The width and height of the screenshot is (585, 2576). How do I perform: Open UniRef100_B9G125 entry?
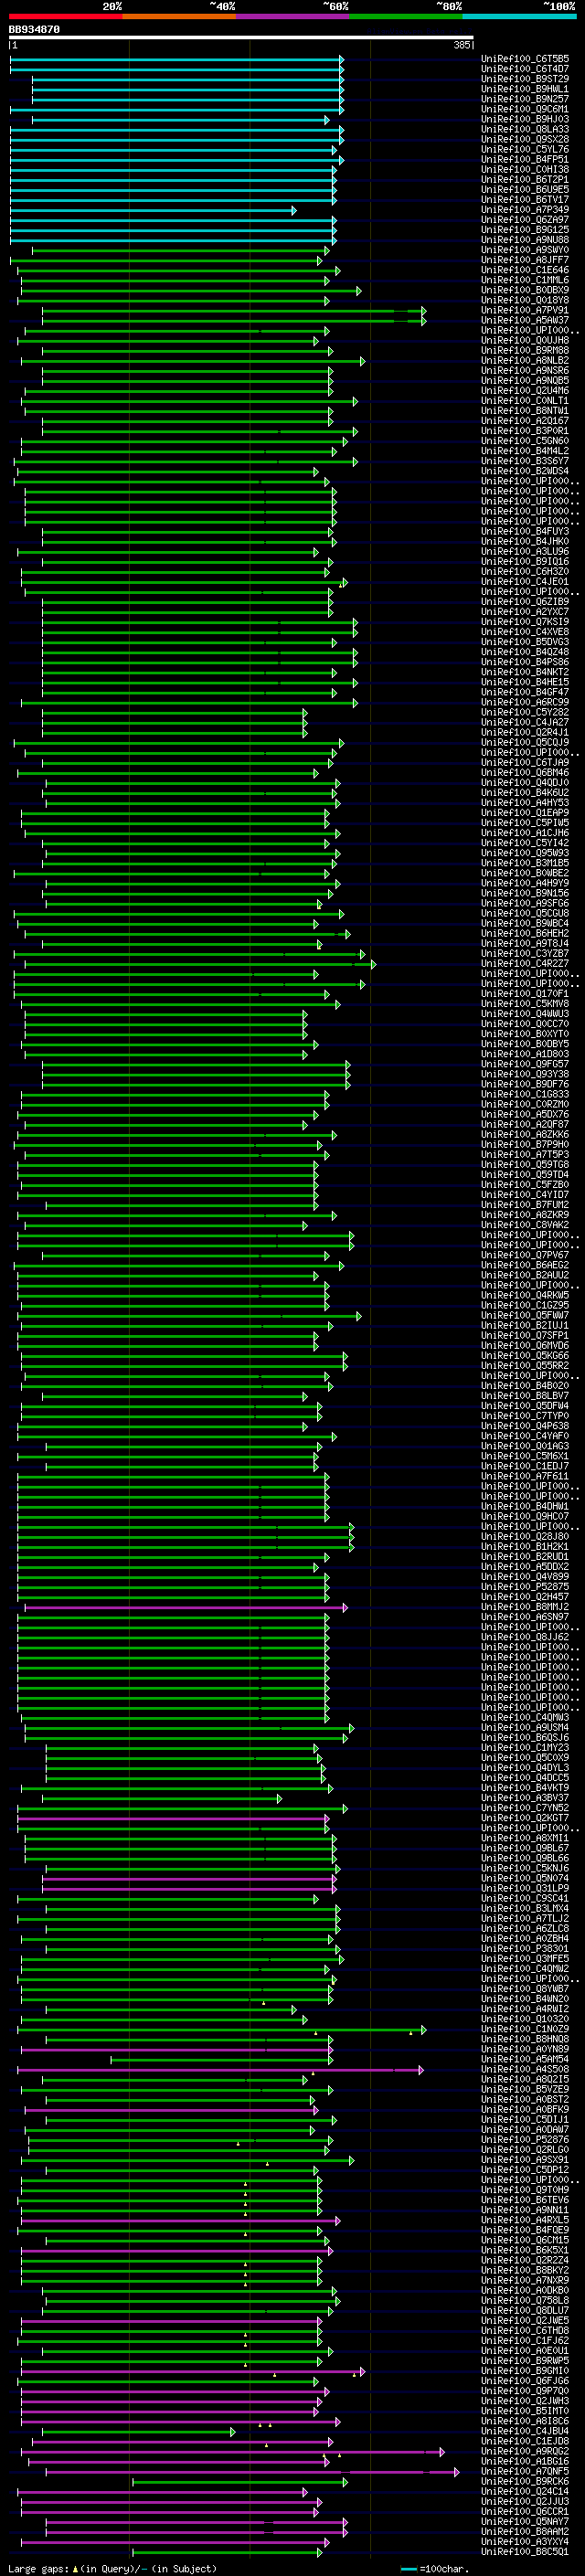[525, 230]
